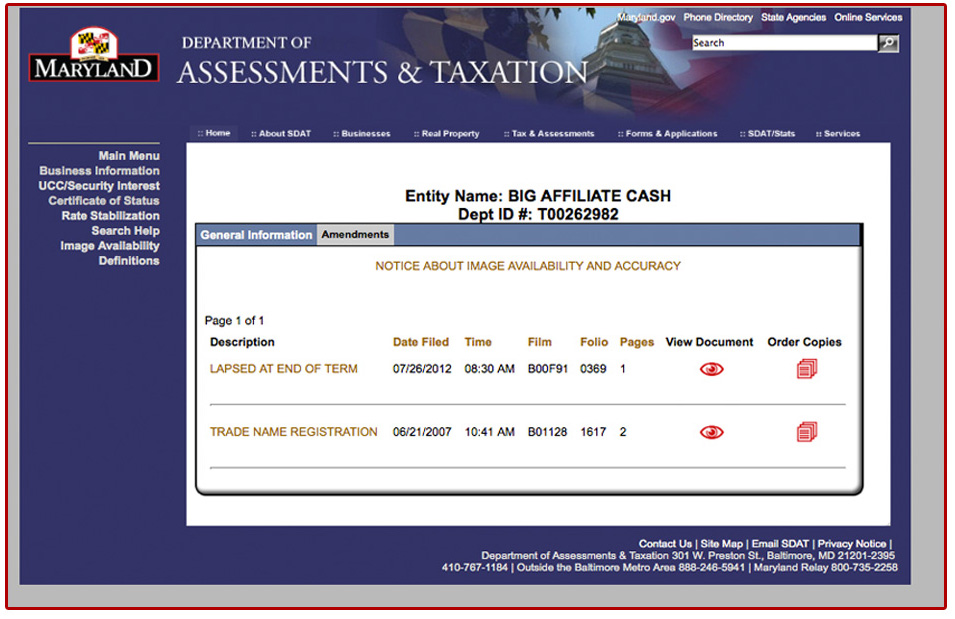This screenshot has width=955, height=619.
Task: Go to Main Menu in sidebar
Action: click(129, 156)
